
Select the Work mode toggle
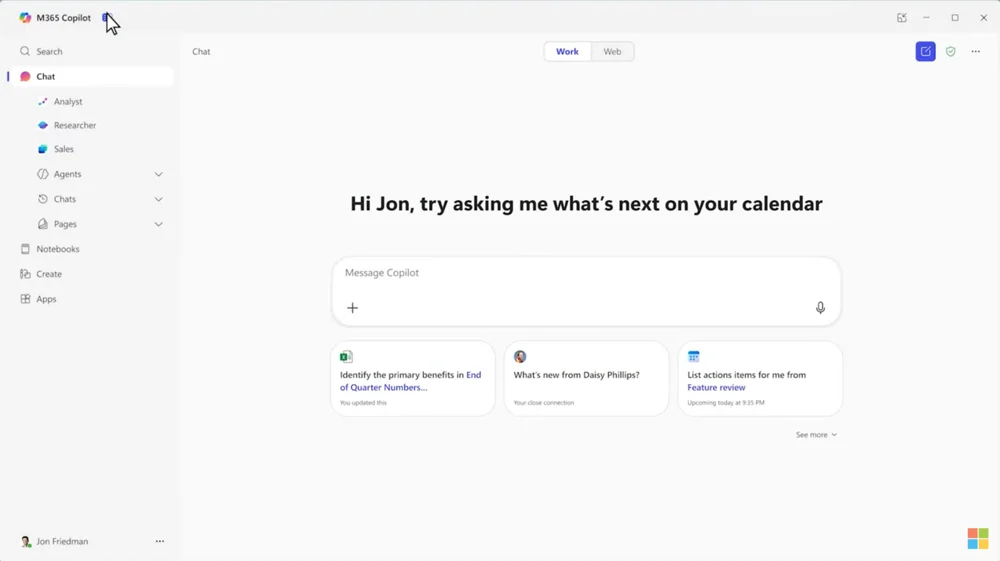(567, 52)
